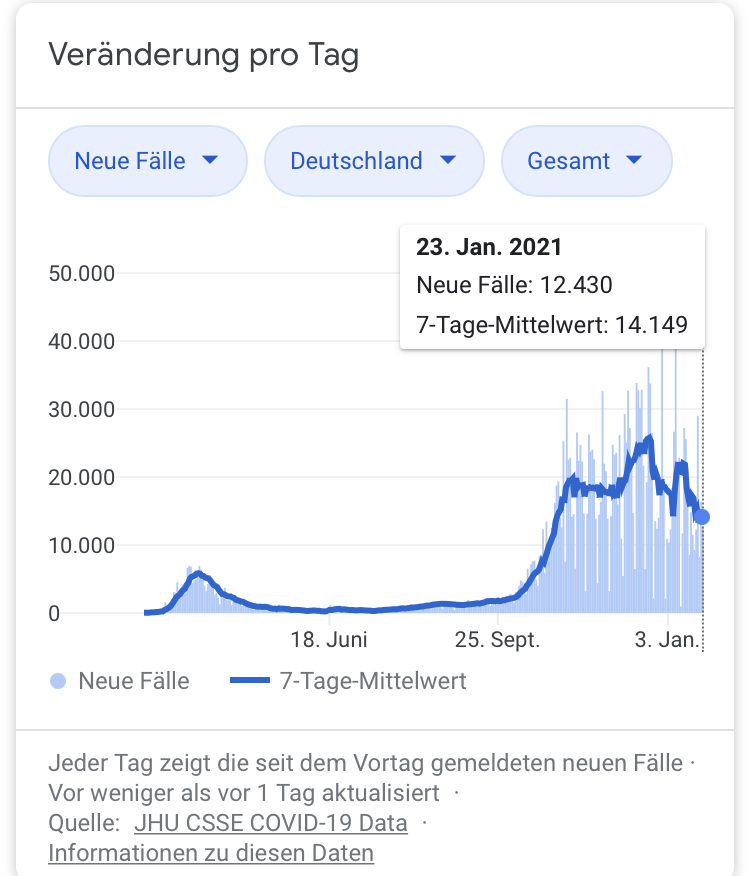The height and width of the screenshot is (876, 750).
Task: Select the highlighted data point on the chart
Action: (x=702, y=517)
